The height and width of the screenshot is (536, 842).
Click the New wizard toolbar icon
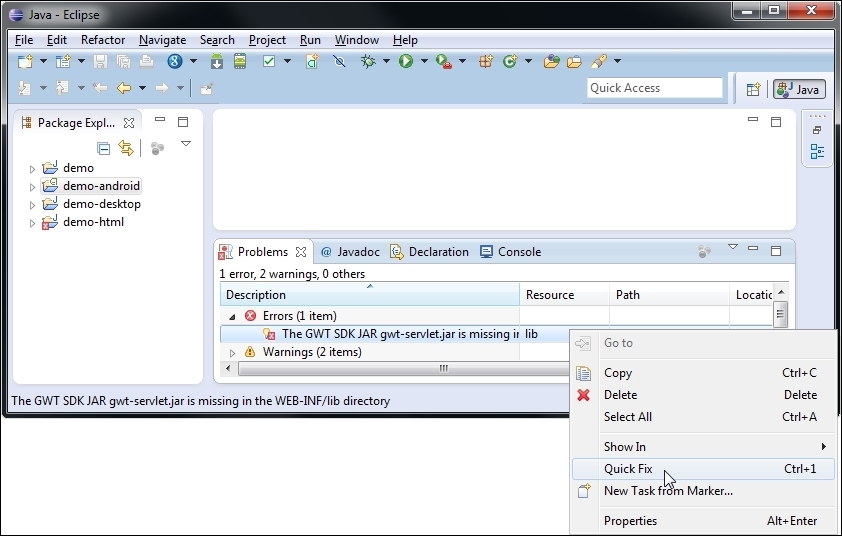[25, 62]
